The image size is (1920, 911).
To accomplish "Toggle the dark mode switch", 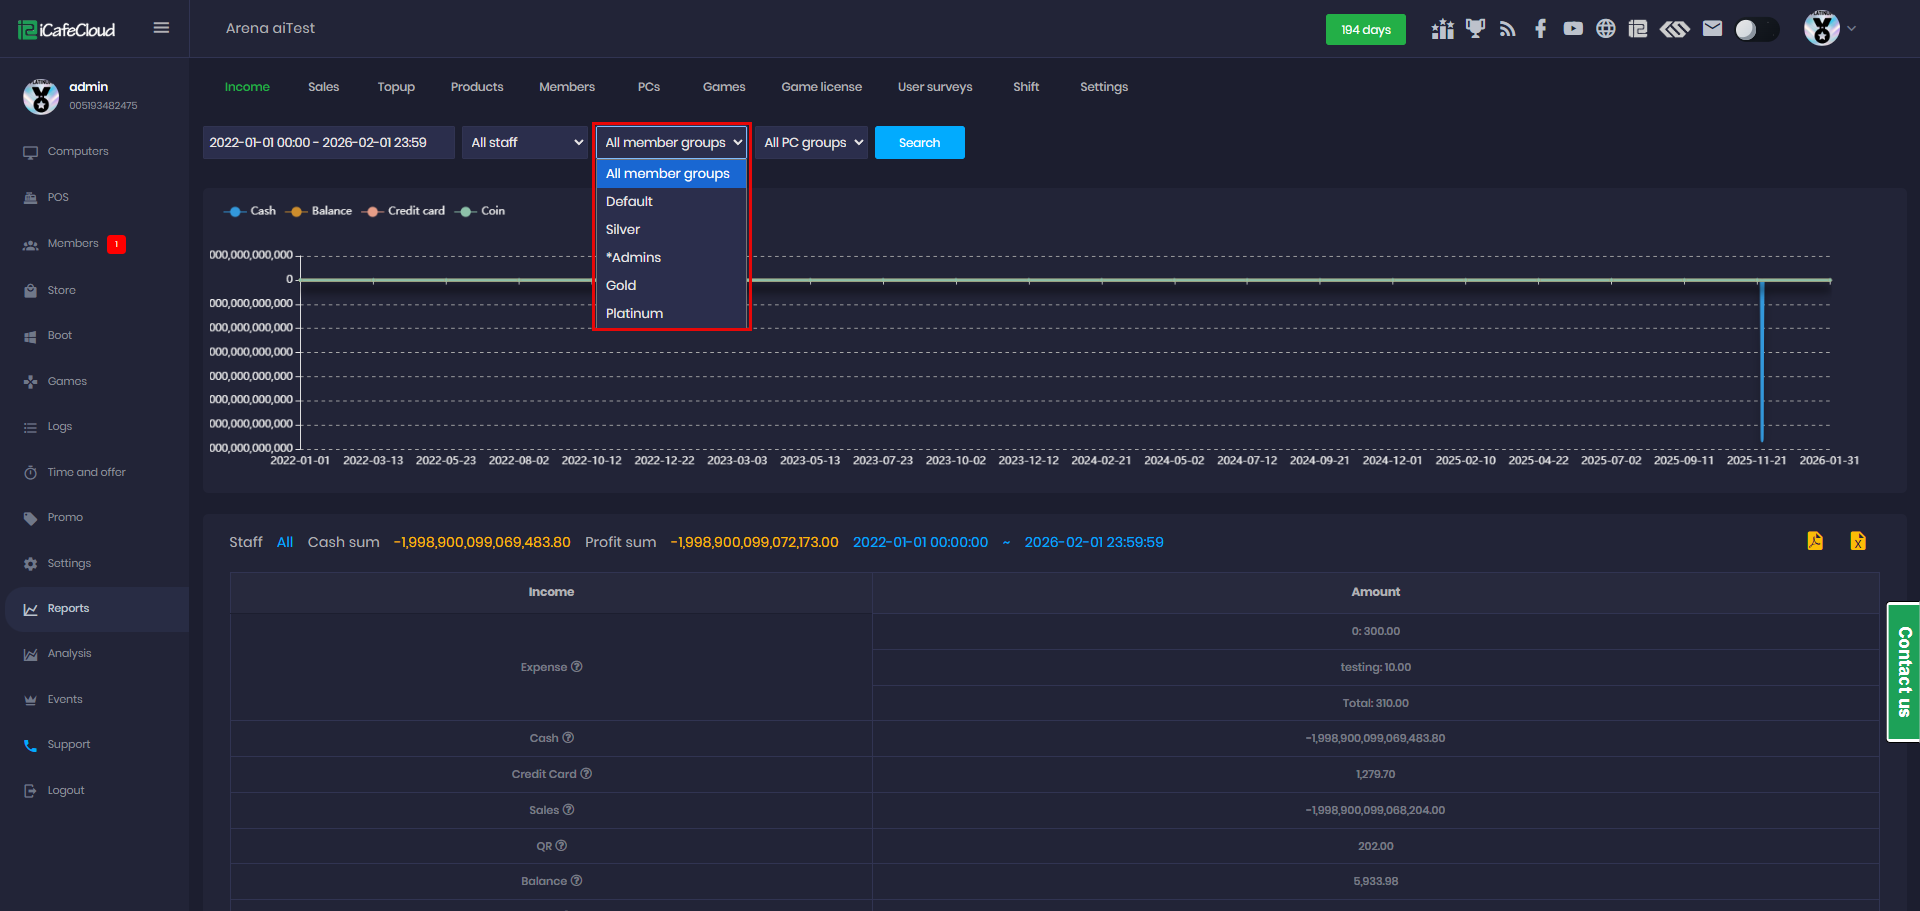I will [1756, 29].
